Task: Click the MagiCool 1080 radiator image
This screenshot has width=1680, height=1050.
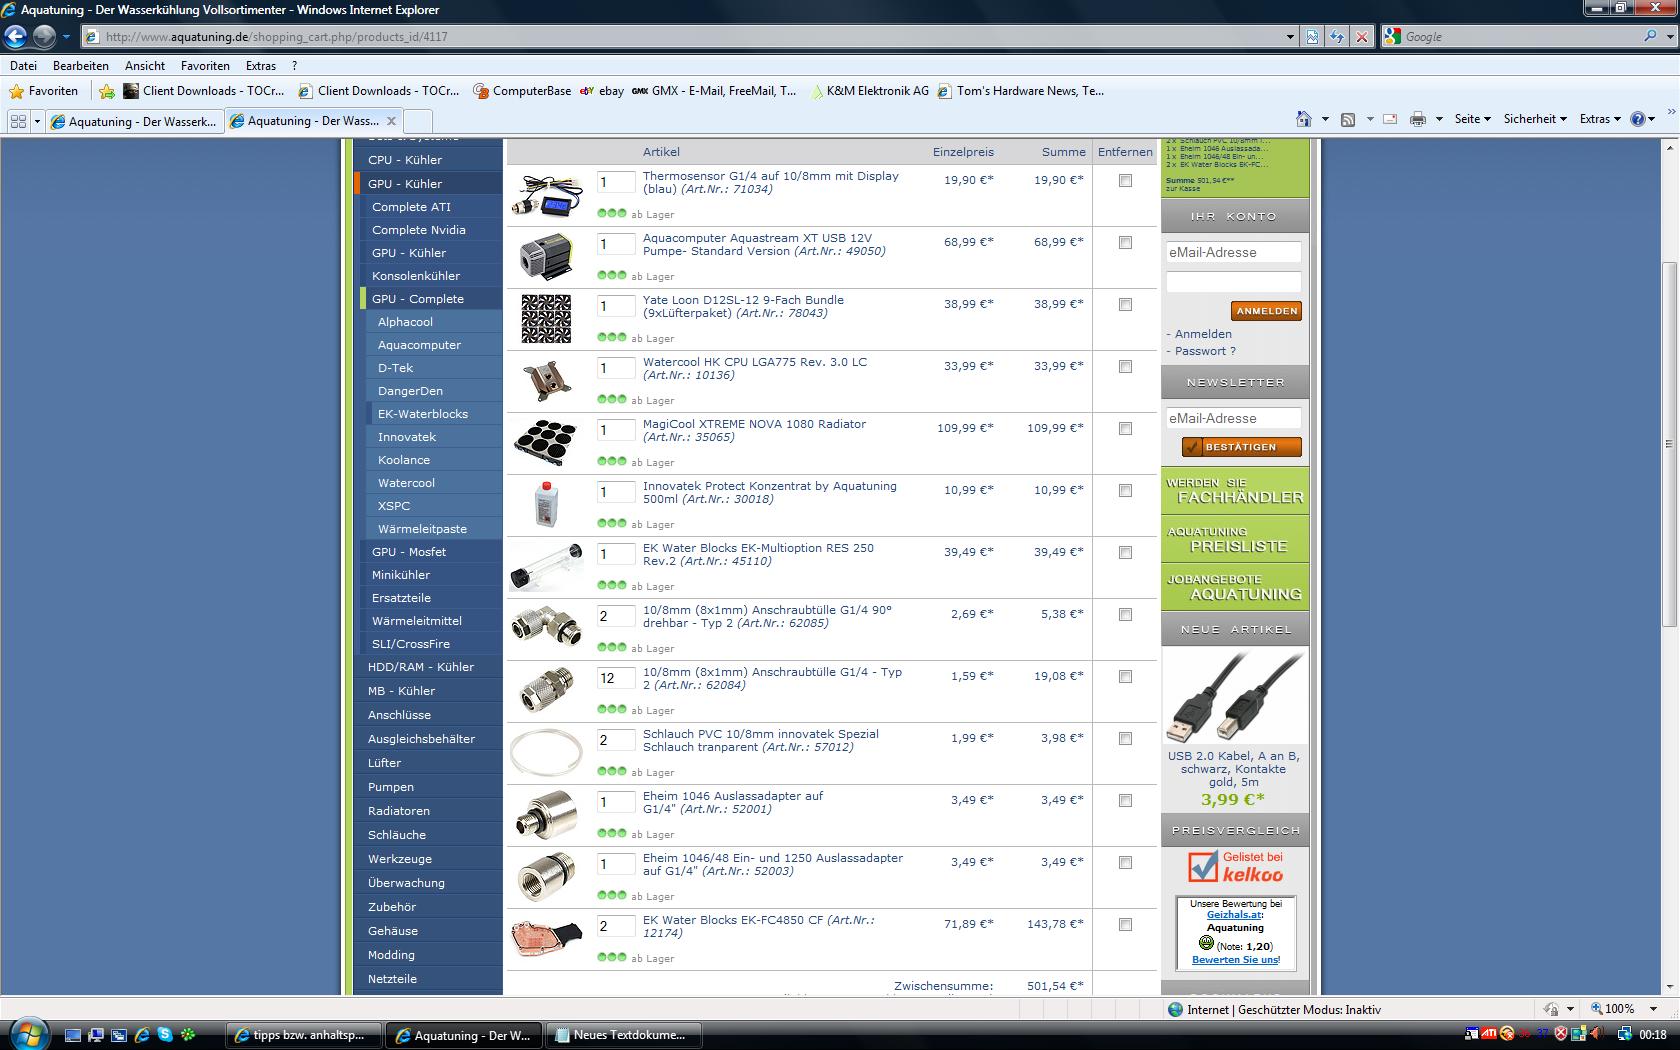Action: point(546,443)
